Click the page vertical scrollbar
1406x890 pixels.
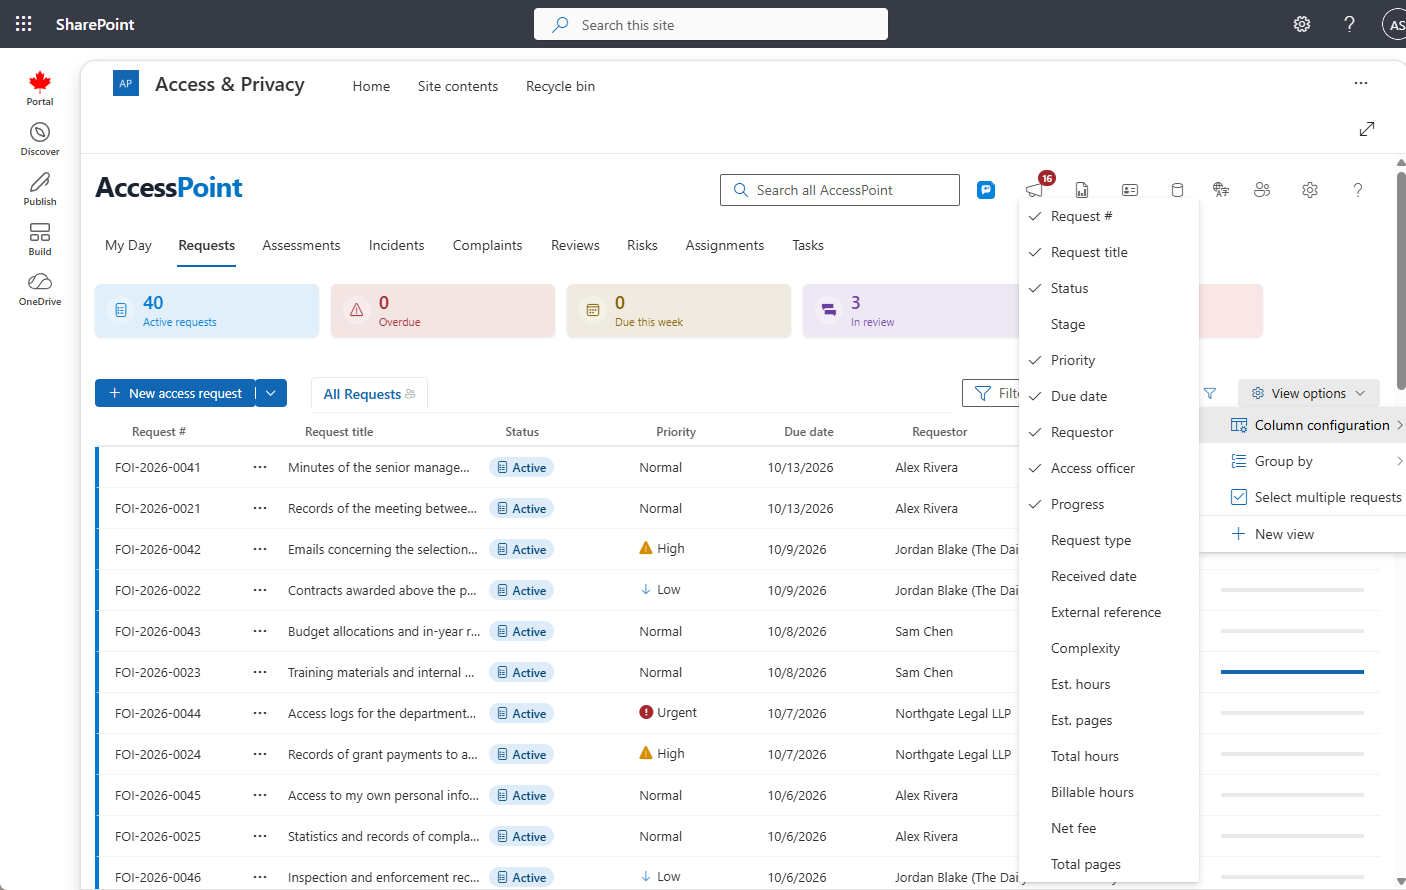tap(1400, 280)
